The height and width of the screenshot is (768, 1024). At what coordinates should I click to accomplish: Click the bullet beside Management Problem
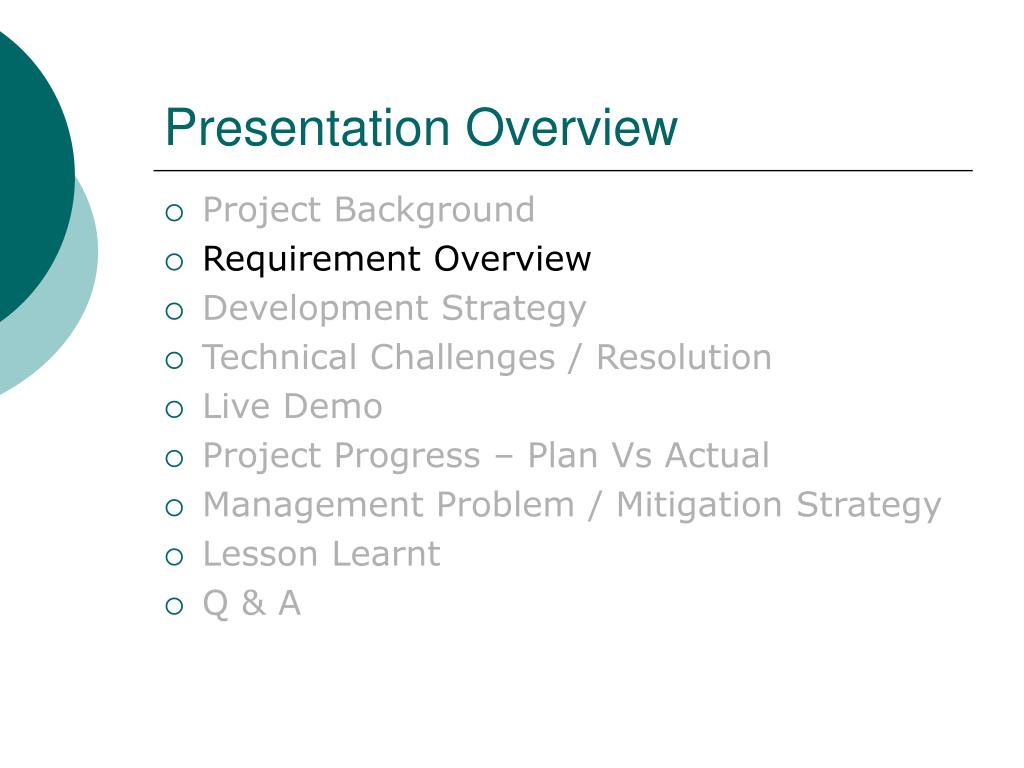(174, 508)
